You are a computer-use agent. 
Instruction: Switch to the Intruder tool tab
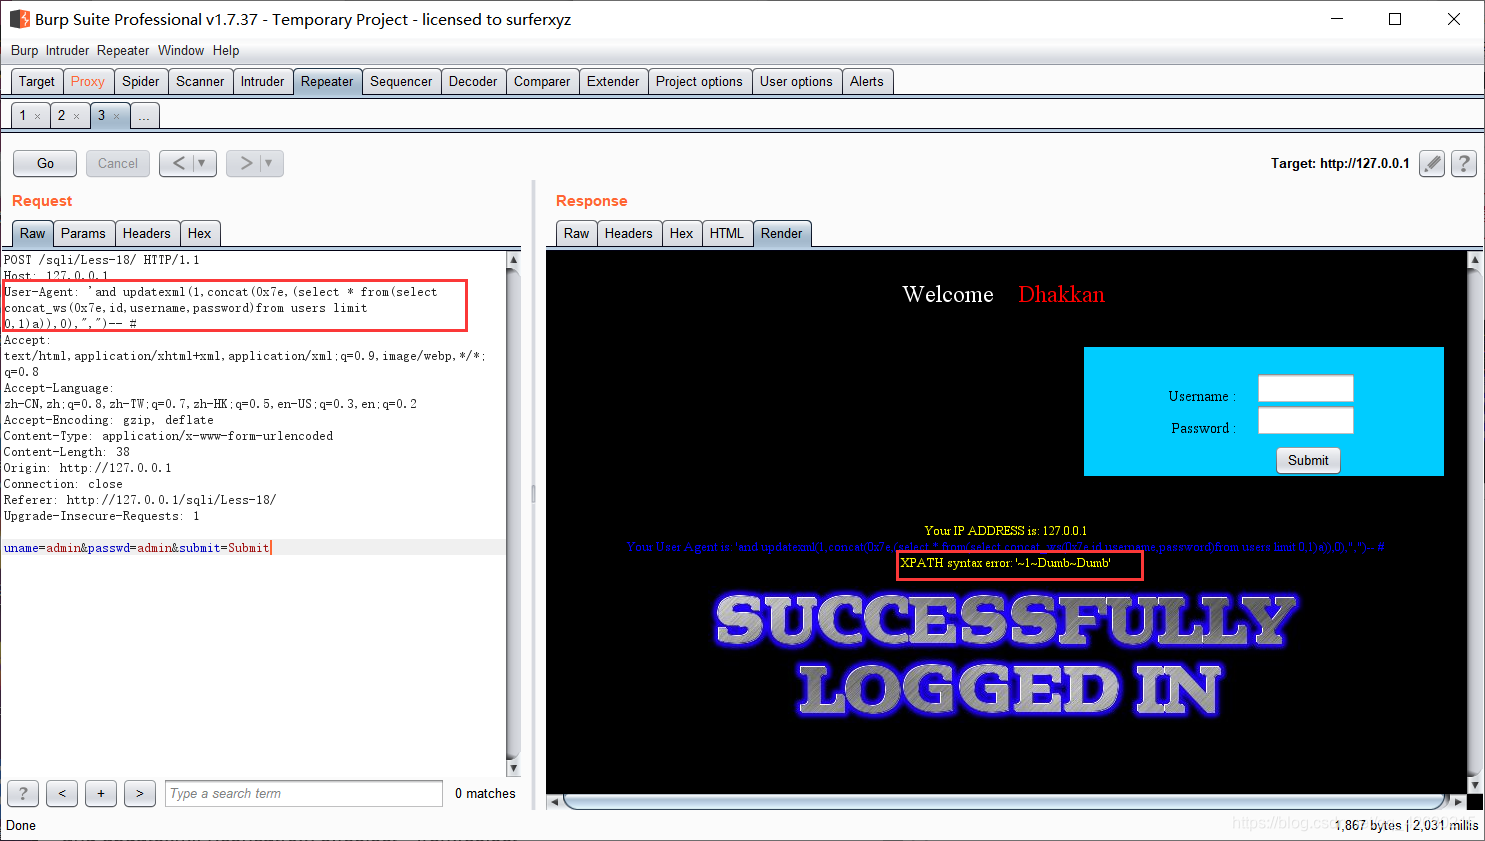[x=262, y=81]
